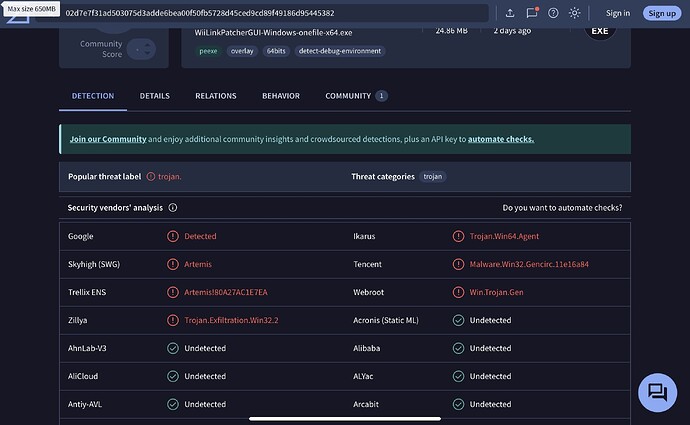Switch to the DETAILS tab
Screen dimensions: 690x425
coord(154,96)
